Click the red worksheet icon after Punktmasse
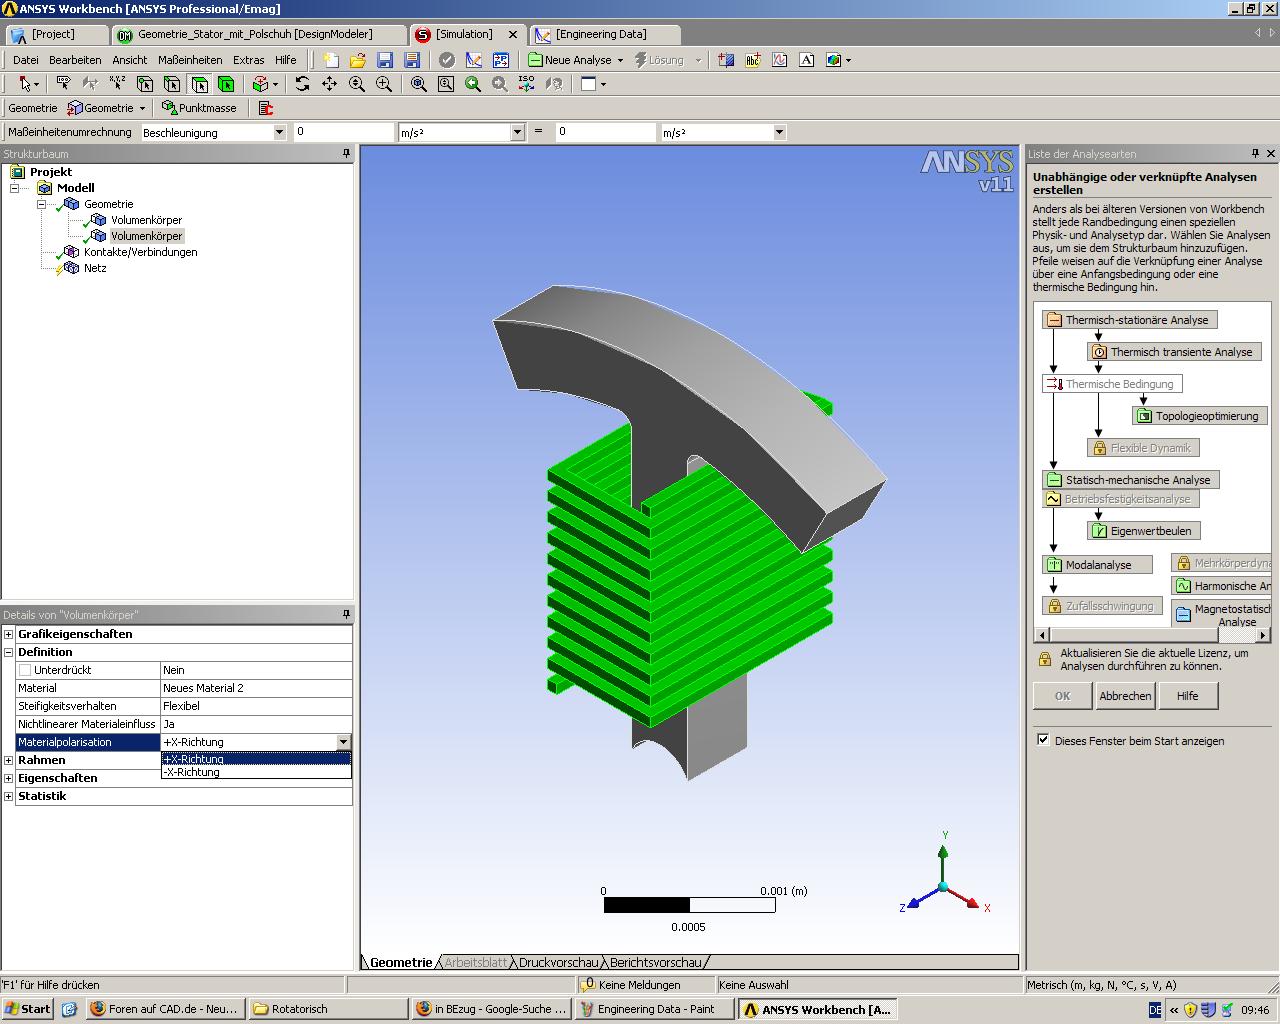 (x=265, y=108)
